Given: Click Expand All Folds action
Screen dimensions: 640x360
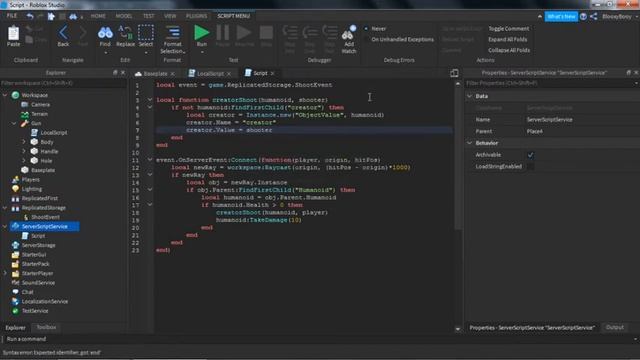Looking at the screenshot, I should pyautogui.click(x=507, y=40).
